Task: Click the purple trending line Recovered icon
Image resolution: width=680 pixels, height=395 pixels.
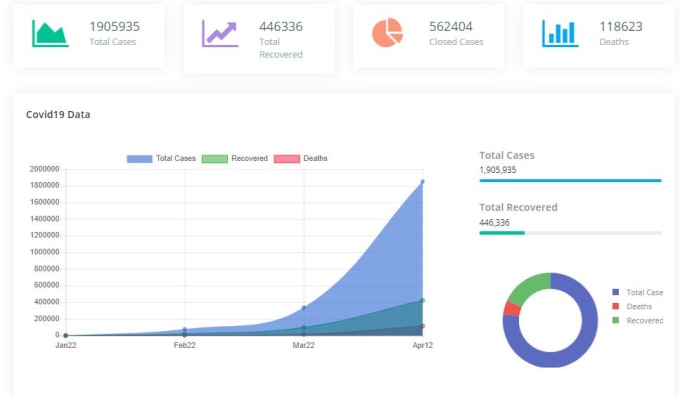Action: [220, 33]
